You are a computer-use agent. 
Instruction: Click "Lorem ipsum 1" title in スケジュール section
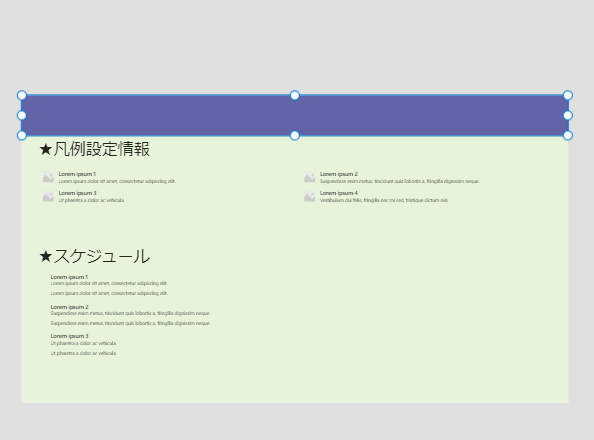coord(69,277)
